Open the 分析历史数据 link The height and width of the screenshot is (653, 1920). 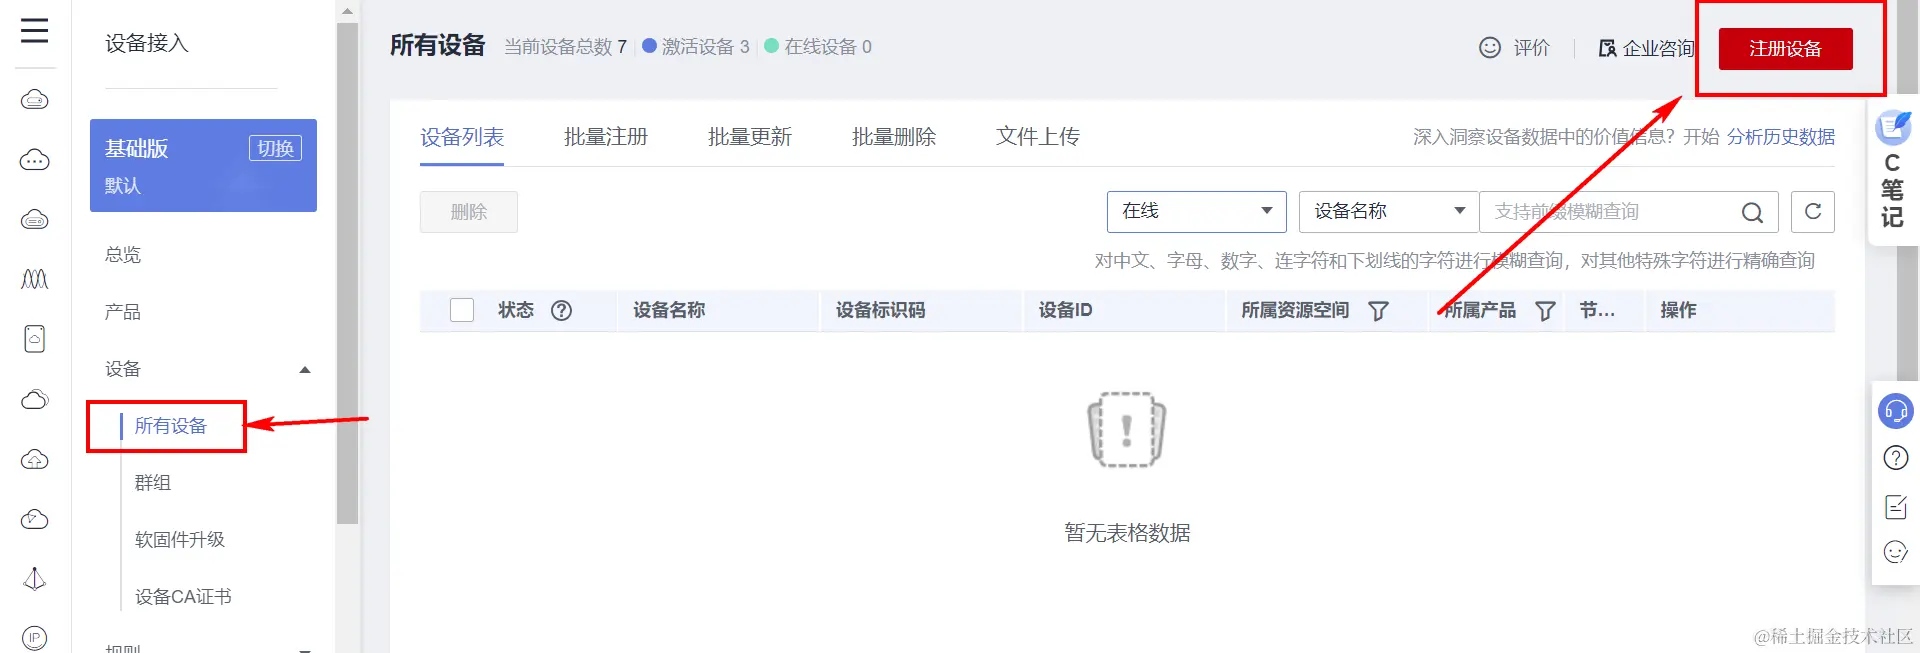[x=1781, y=137]
